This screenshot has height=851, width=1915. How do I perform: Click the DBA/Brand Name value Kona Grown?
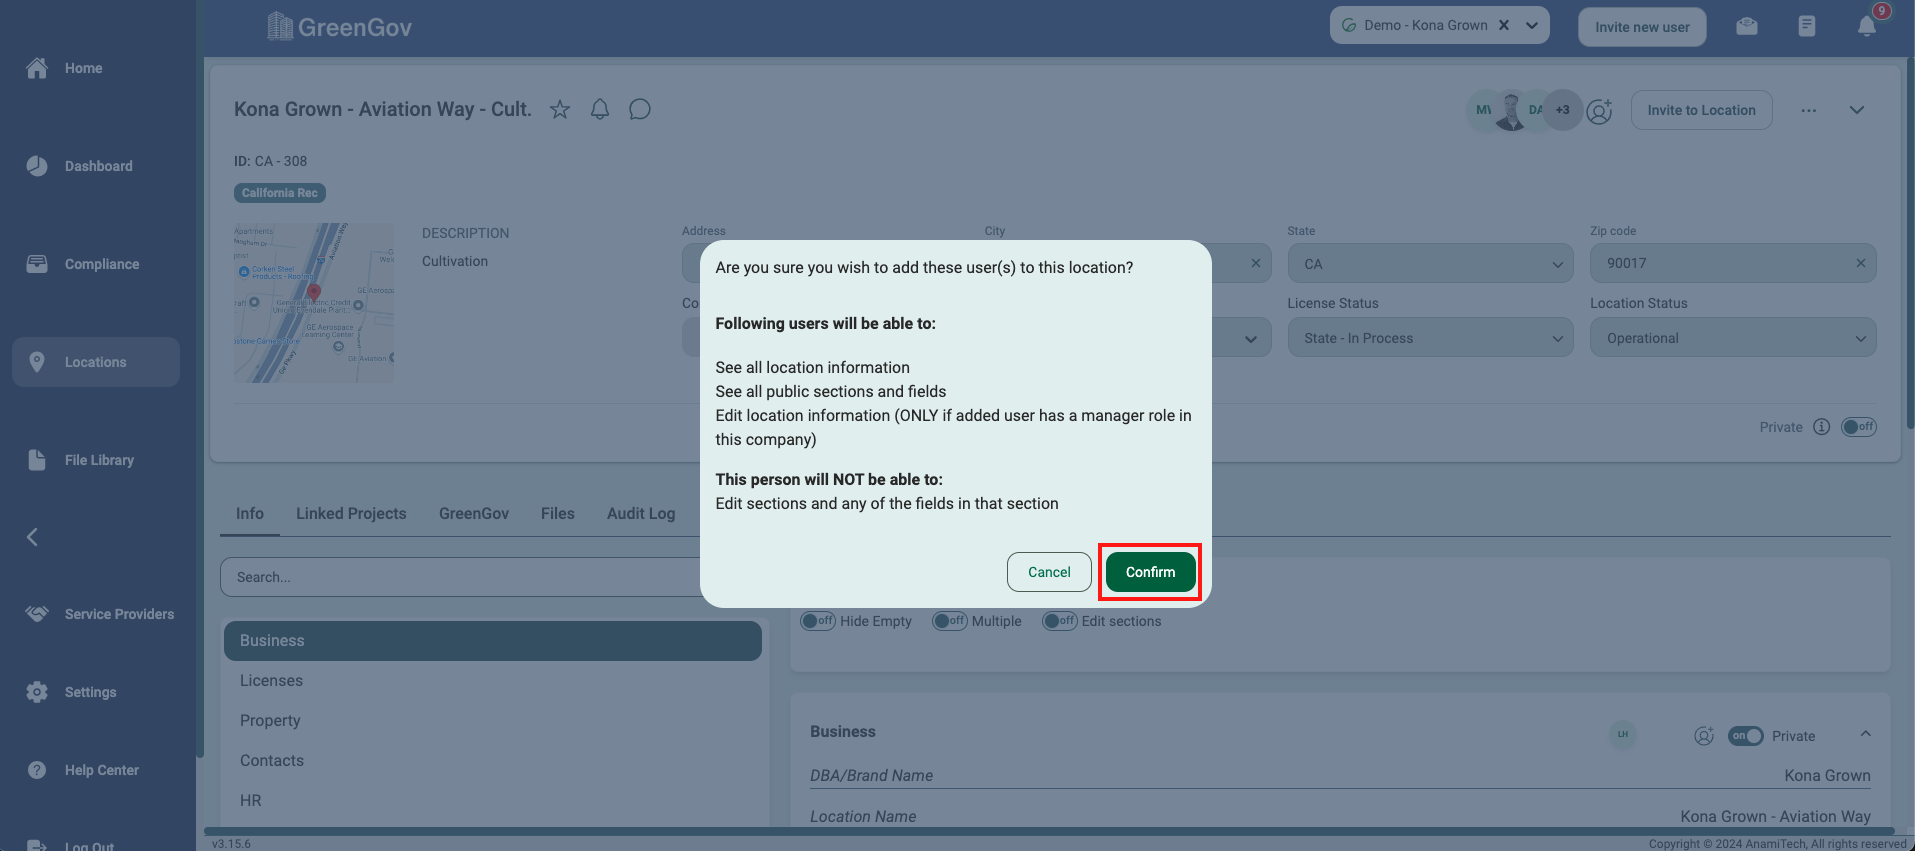point(1827,775)
